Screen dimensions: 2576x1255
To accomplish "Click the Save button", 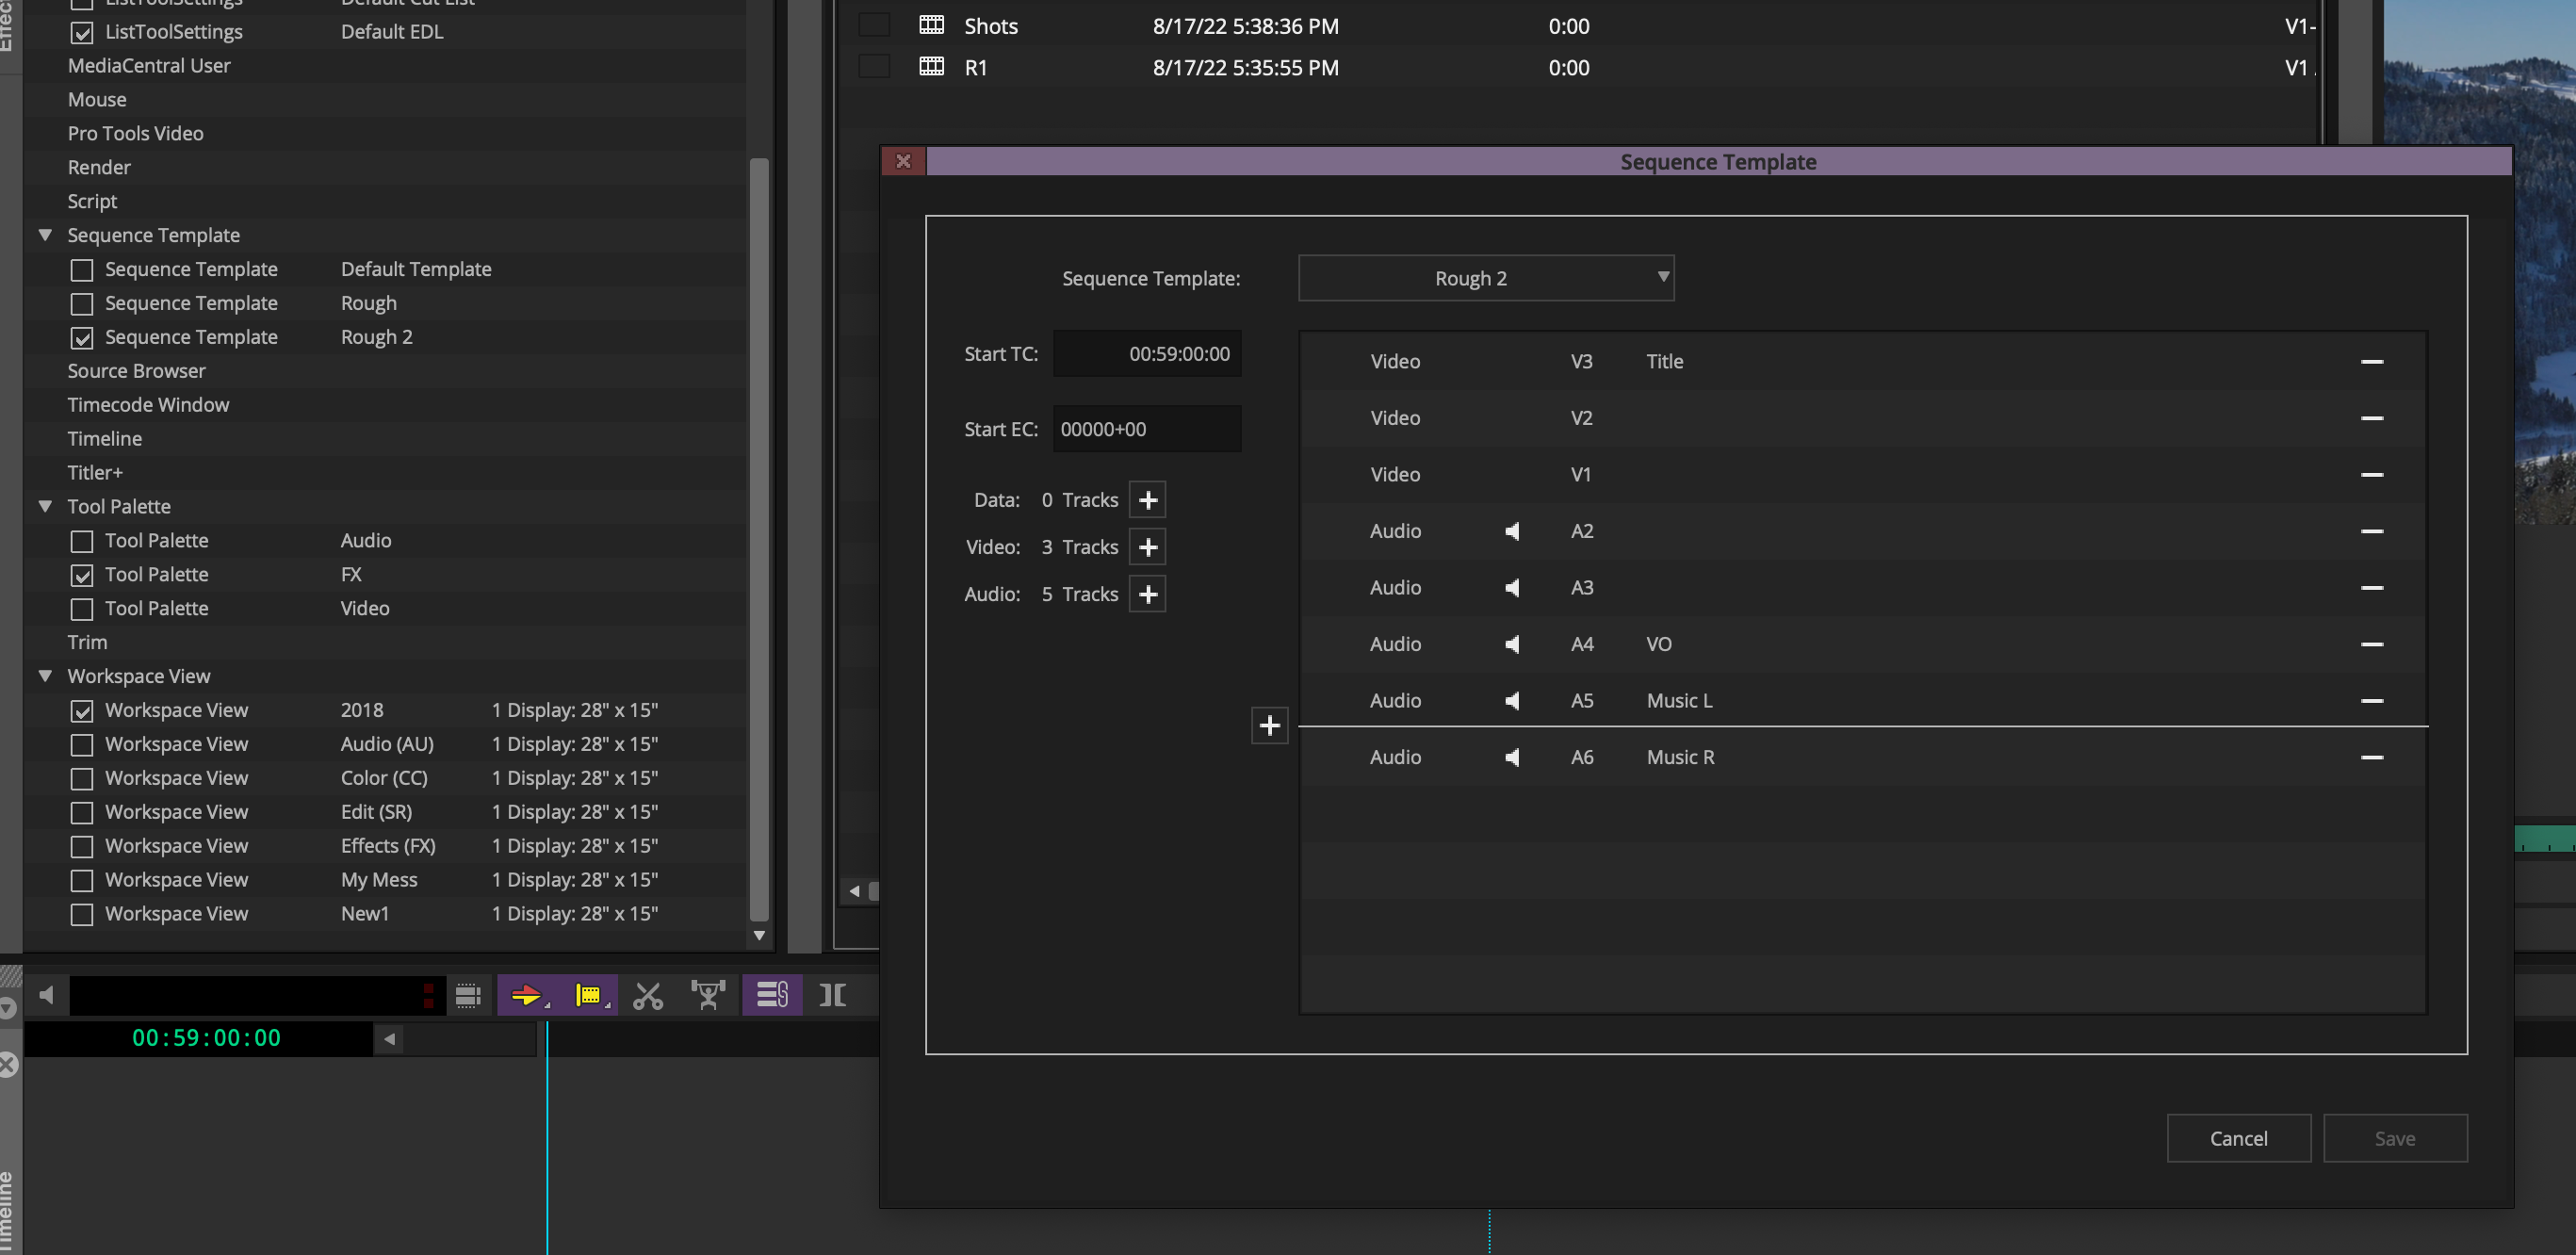I will (2395, 1138).
